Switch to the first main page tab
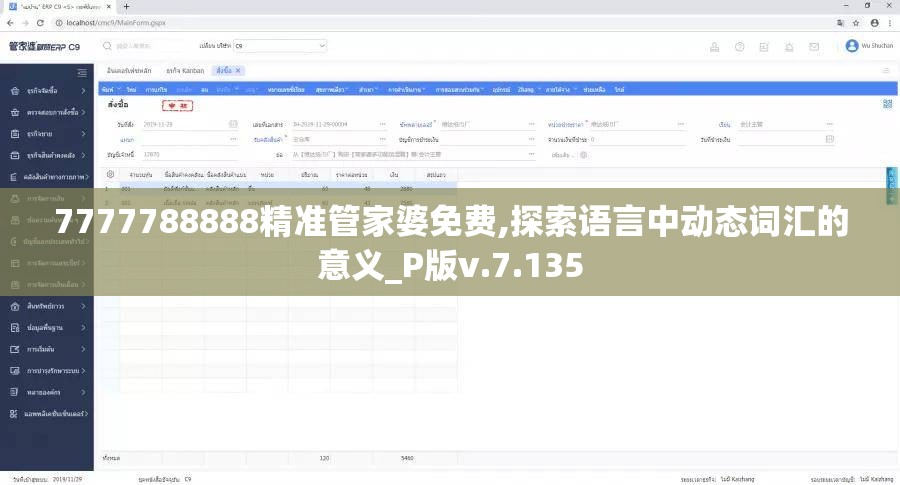The image size is (900, 485). click(x=129, y=71)
